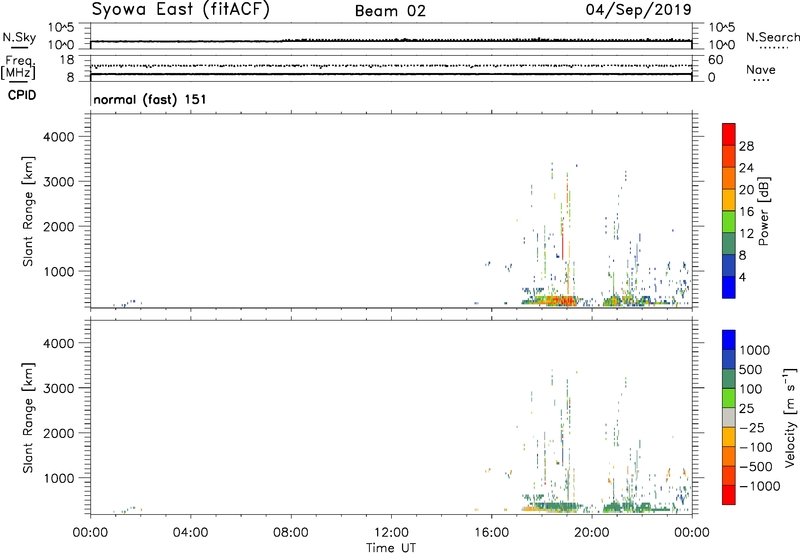Click the 'normal (fast) 151' text
Viewport: 800px width, 554px height.
pos(149,99)
